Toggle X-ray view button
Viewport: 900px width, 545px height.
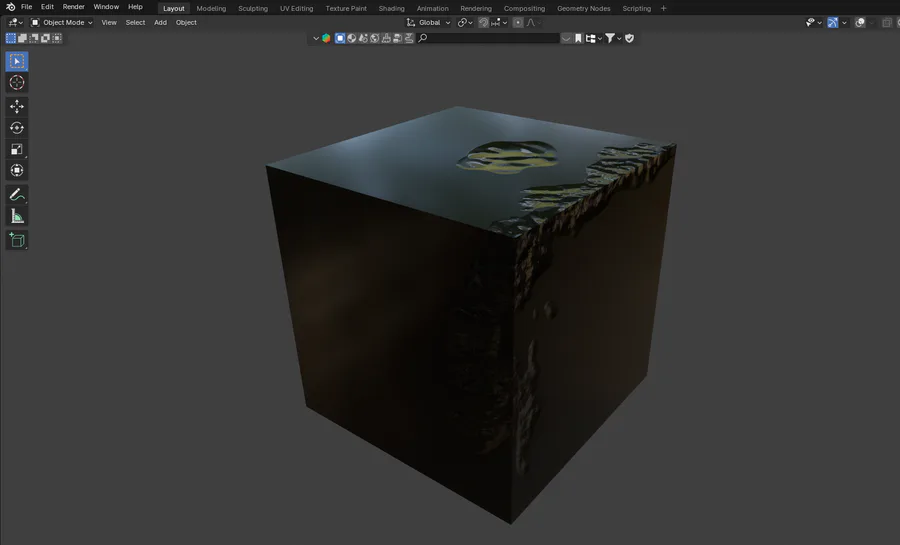[887, 22]
